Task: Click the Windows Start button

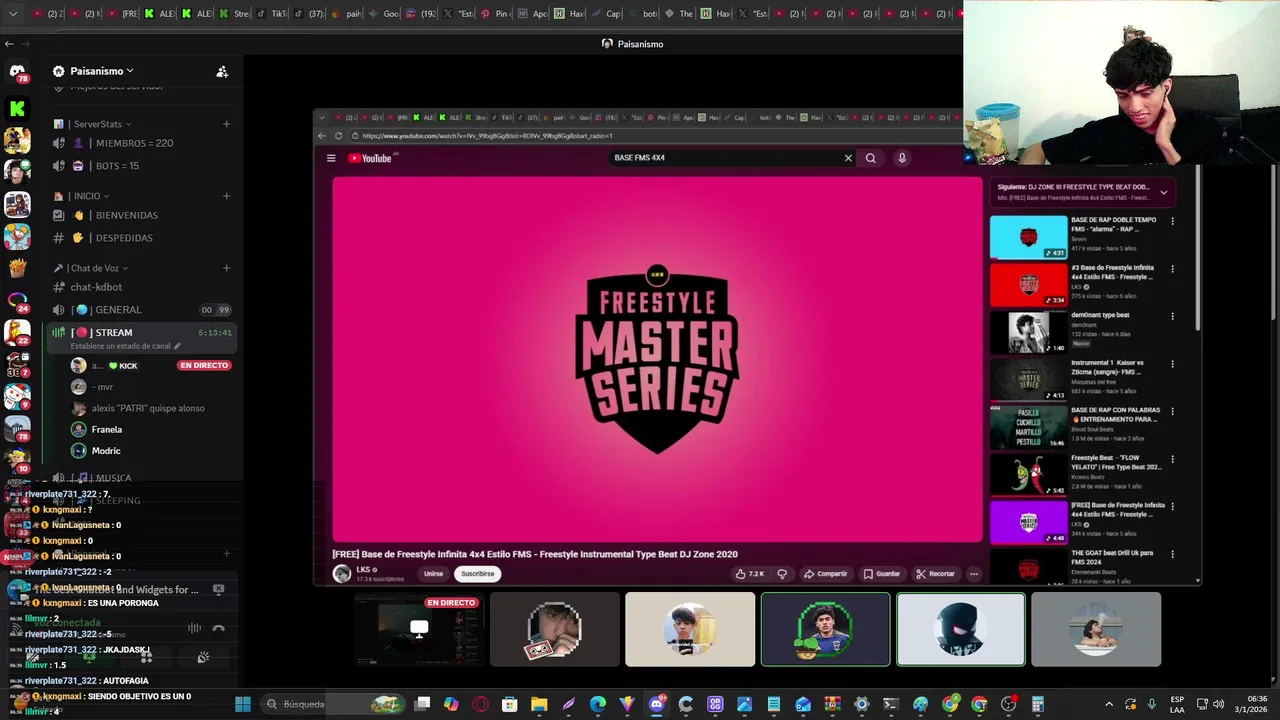Action: click(x=242, y=704)
